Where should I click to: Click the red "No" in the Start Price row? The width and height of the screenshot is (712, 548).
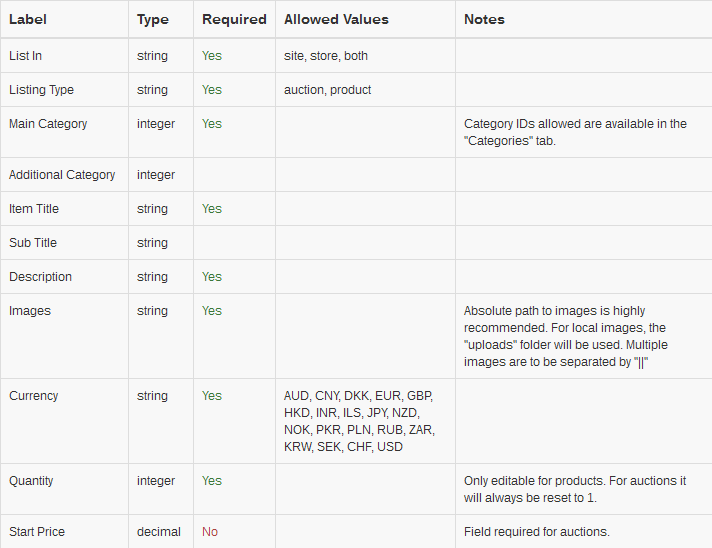coord(210,532)
